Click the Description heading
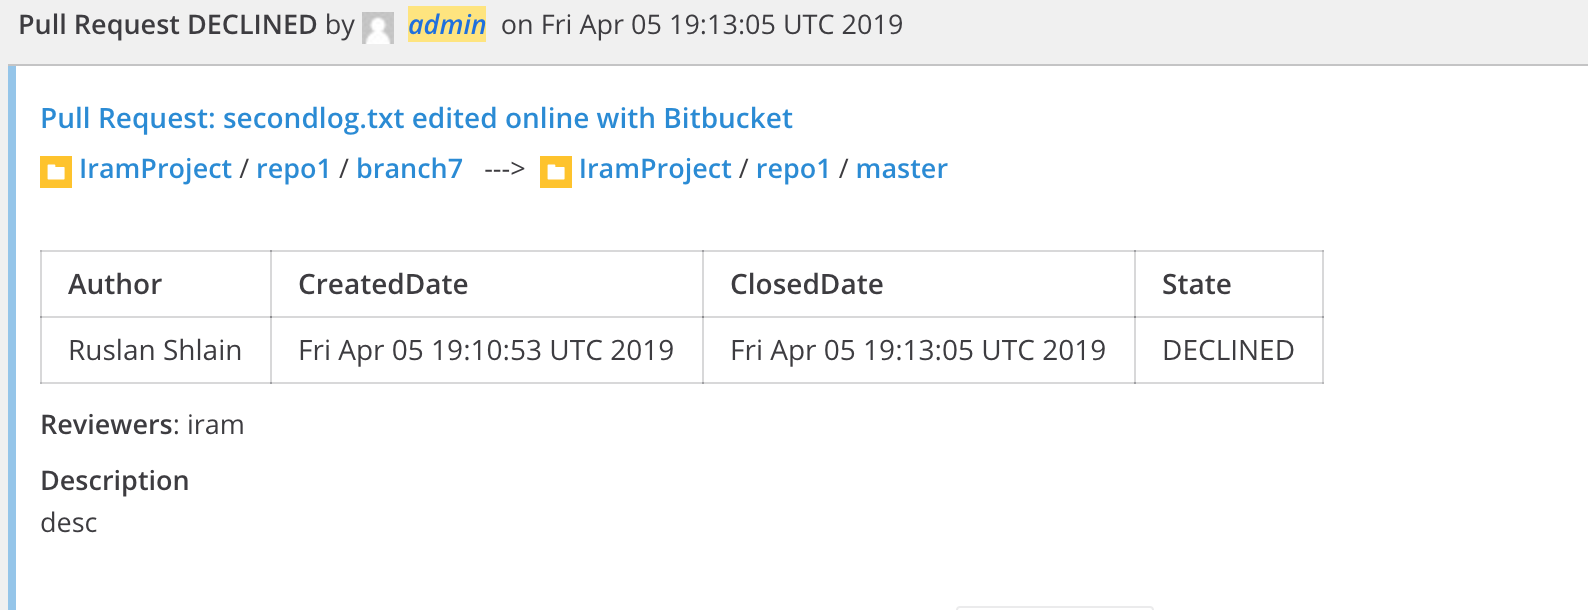1588x610 pixels. point(115,481)
